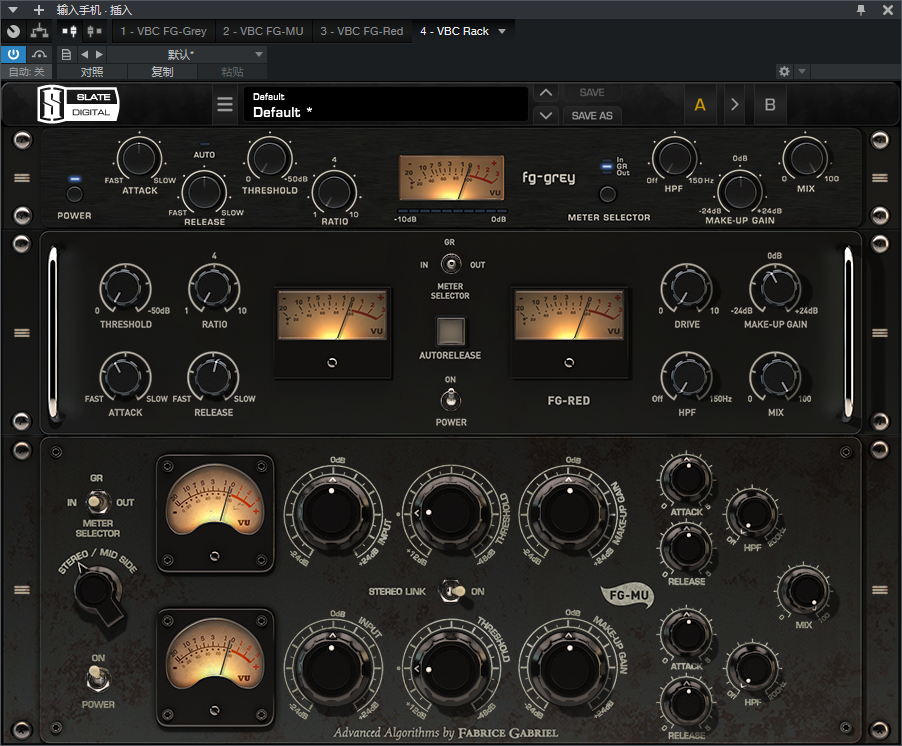The width and height of the screenshot is (902, 746).
Task: Toggle the FG-Red AUTORELEASE button
Action: pyautogui.click(x=450, y=331)
